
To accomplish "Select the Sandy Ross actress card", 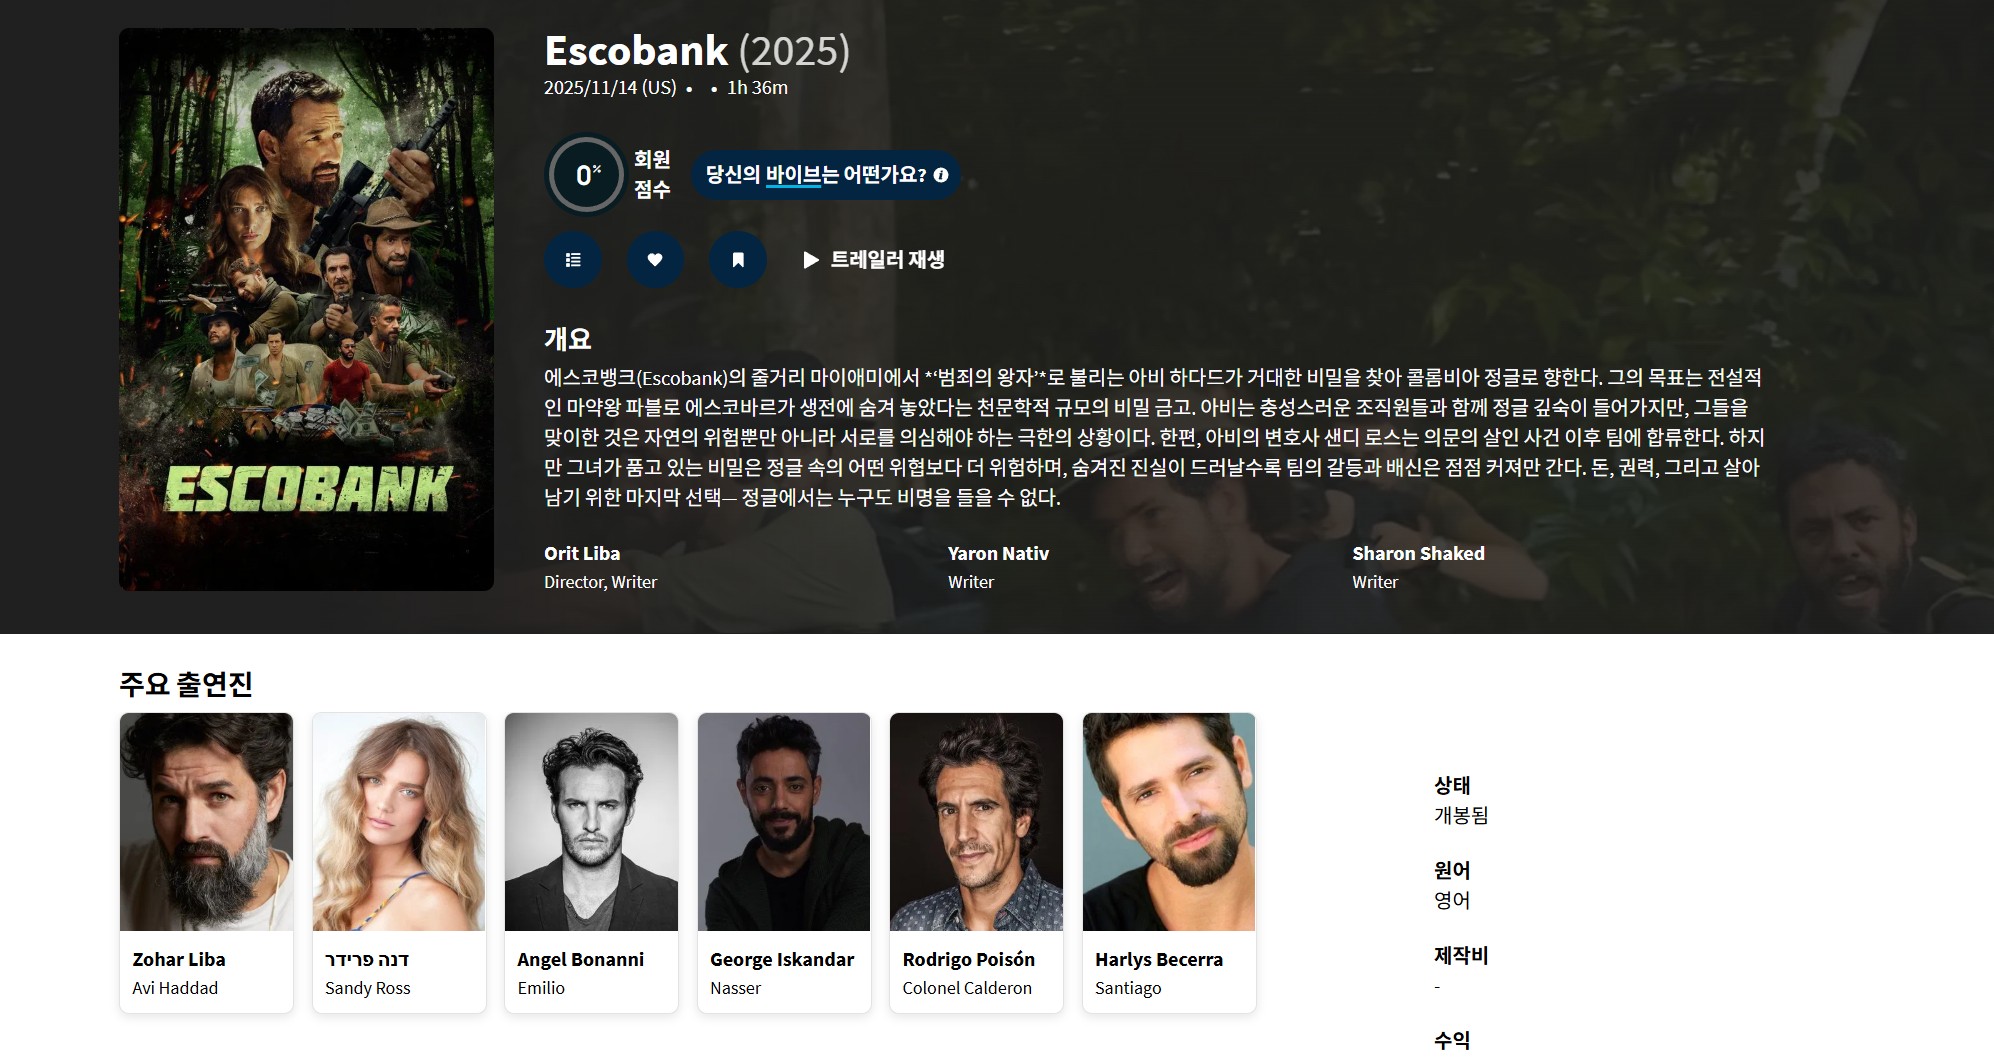I will (399, 862).
